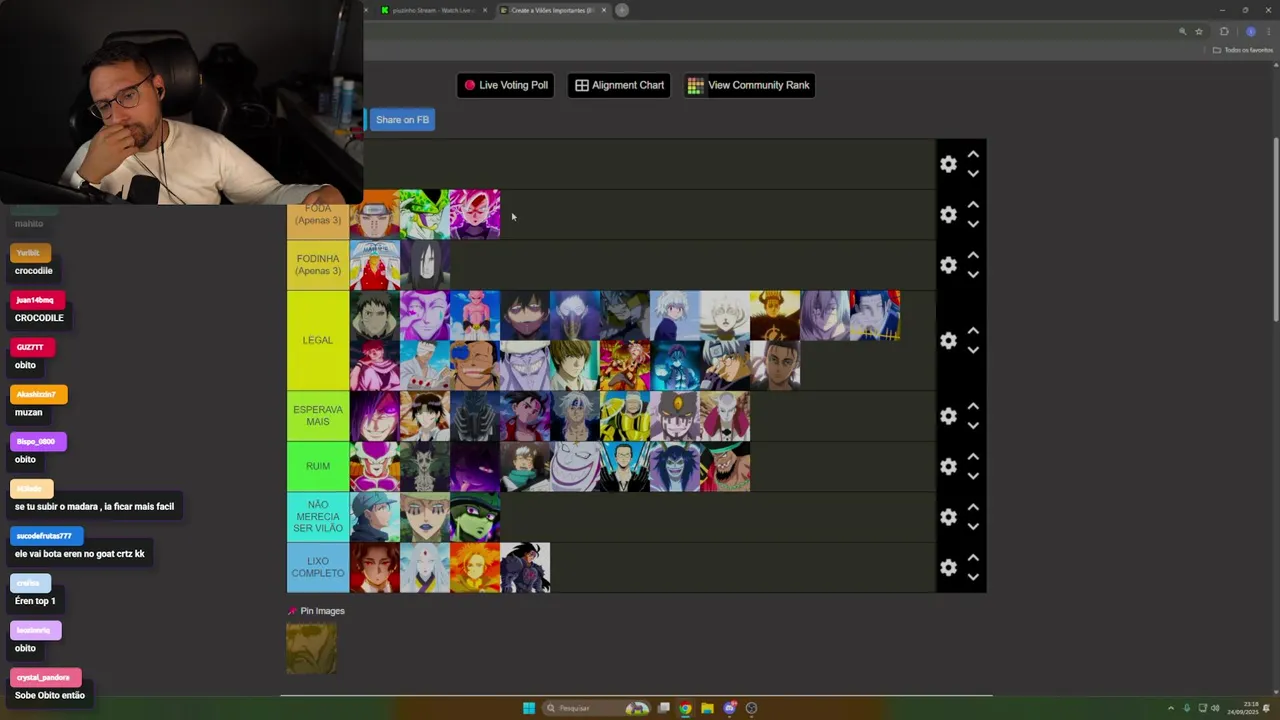Move the FODA tier row down

(x=973, y=224)
